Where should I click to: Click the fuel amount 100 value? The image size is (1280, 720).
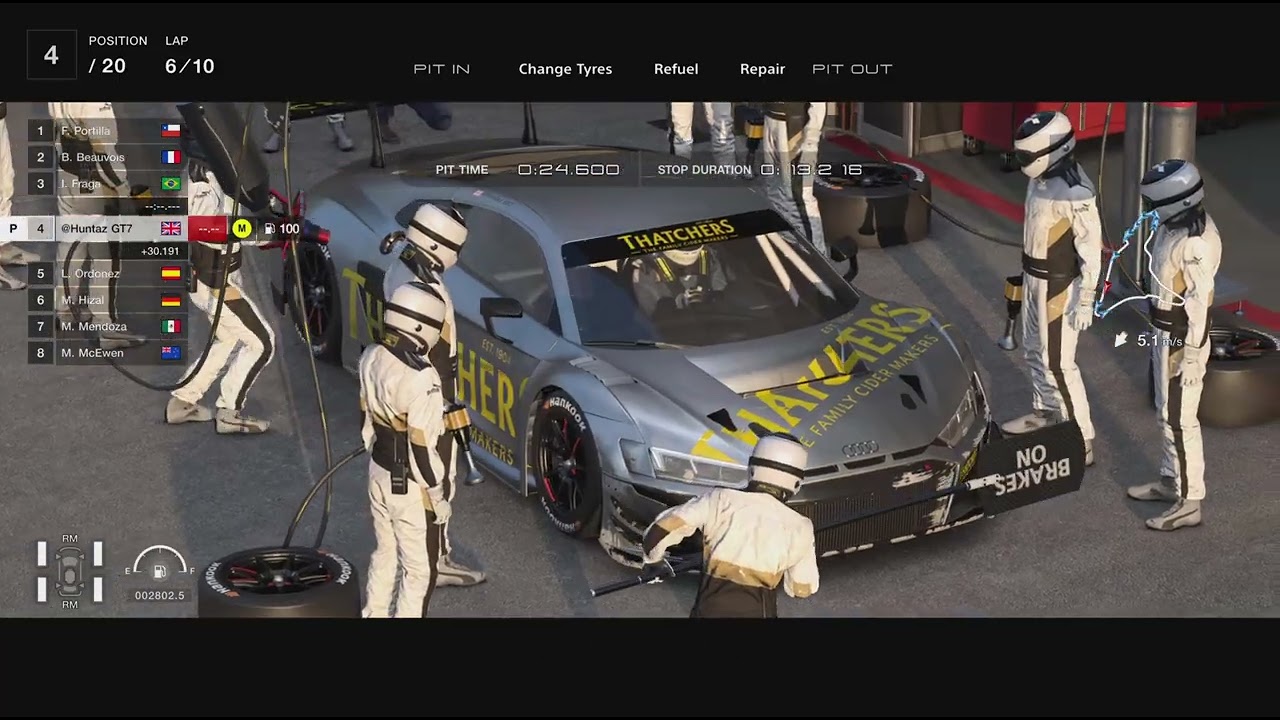[289, 229]
